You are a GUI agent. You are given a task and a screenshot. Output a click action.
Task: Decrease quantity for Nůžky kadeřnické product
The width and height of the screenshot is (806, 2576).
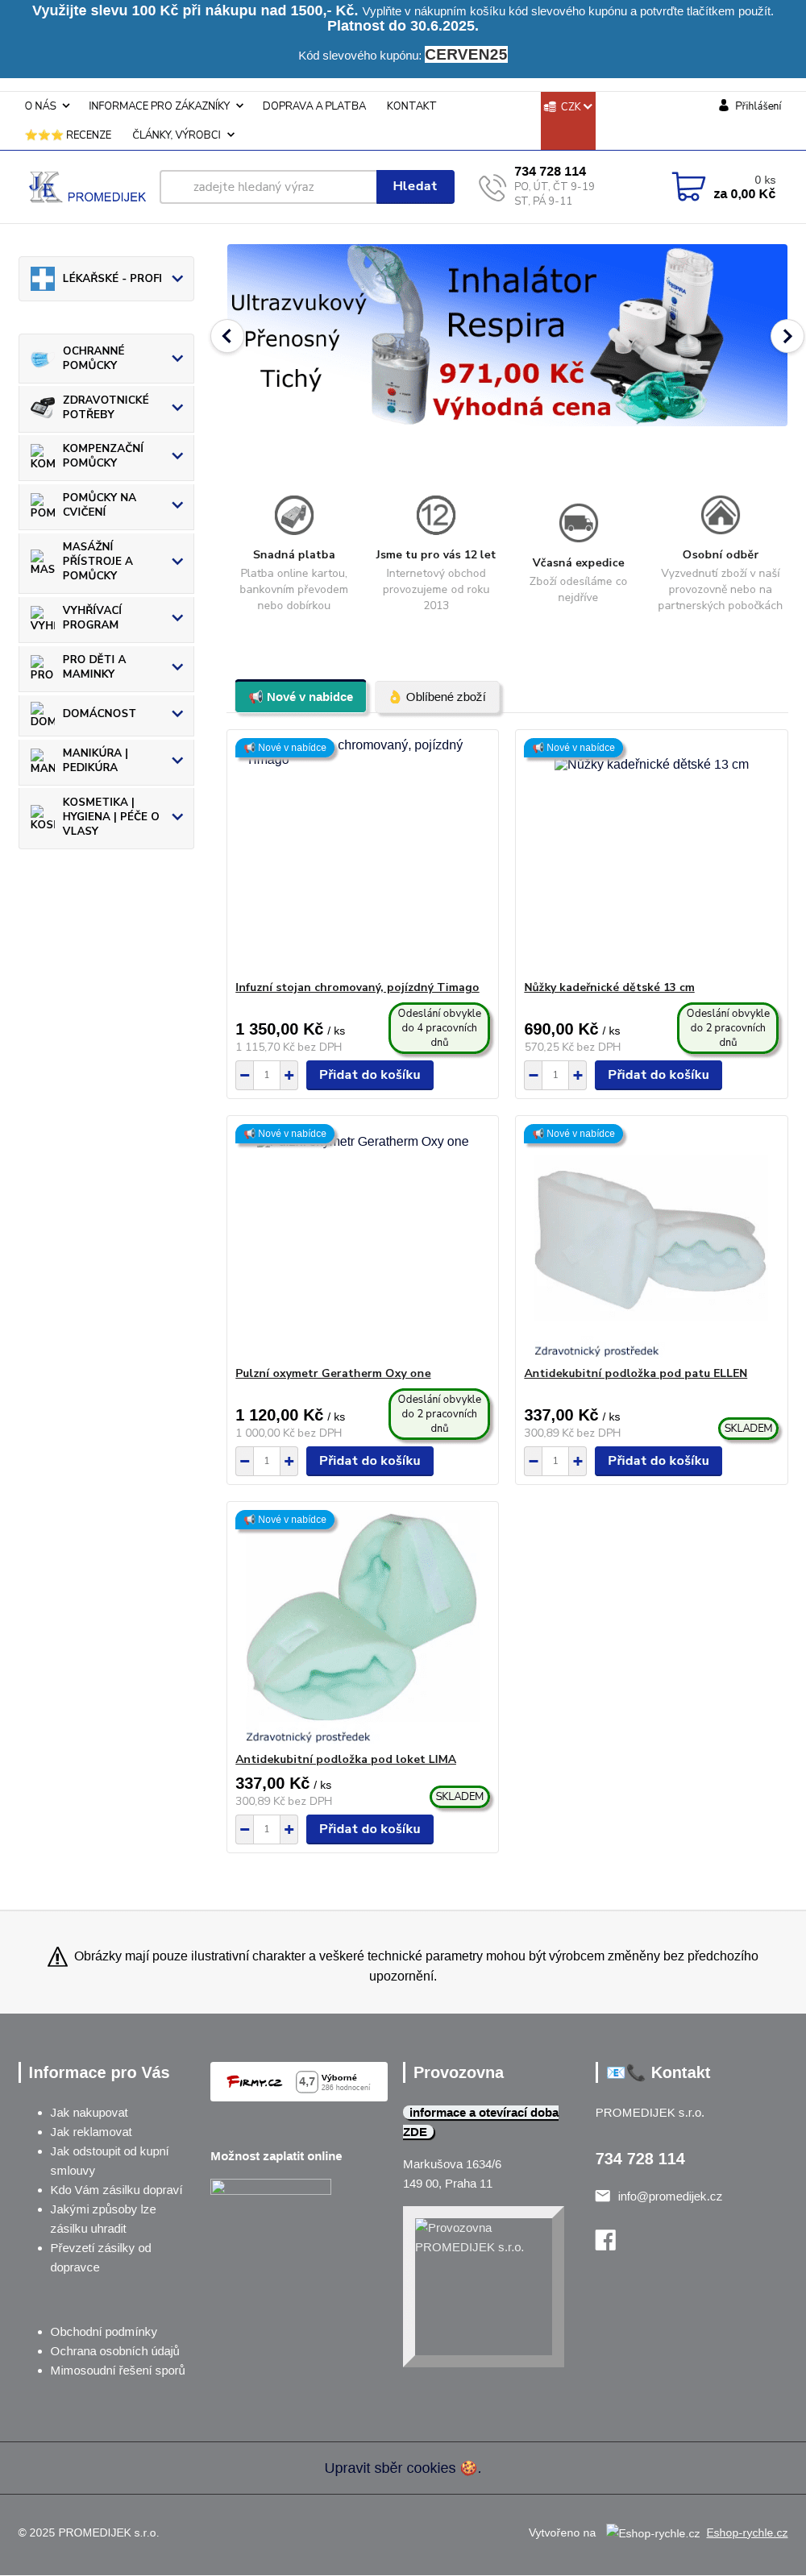click(534, 1075)
